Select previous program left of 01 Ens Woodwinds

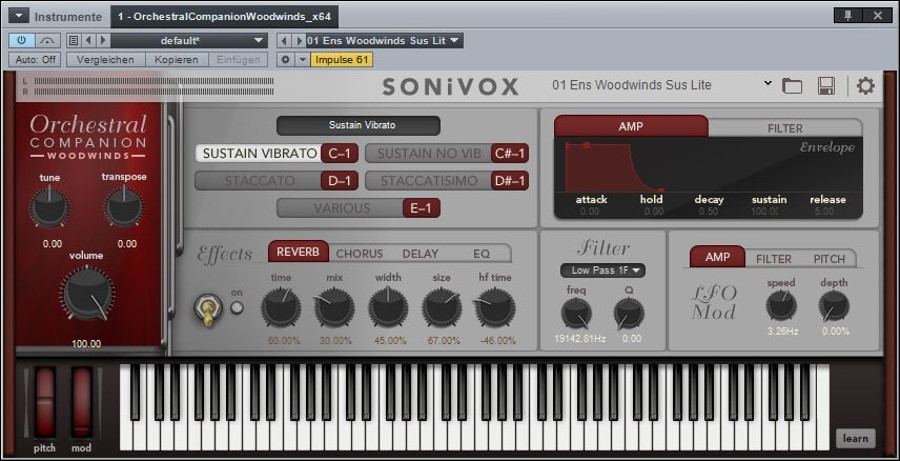coord(284,41)
